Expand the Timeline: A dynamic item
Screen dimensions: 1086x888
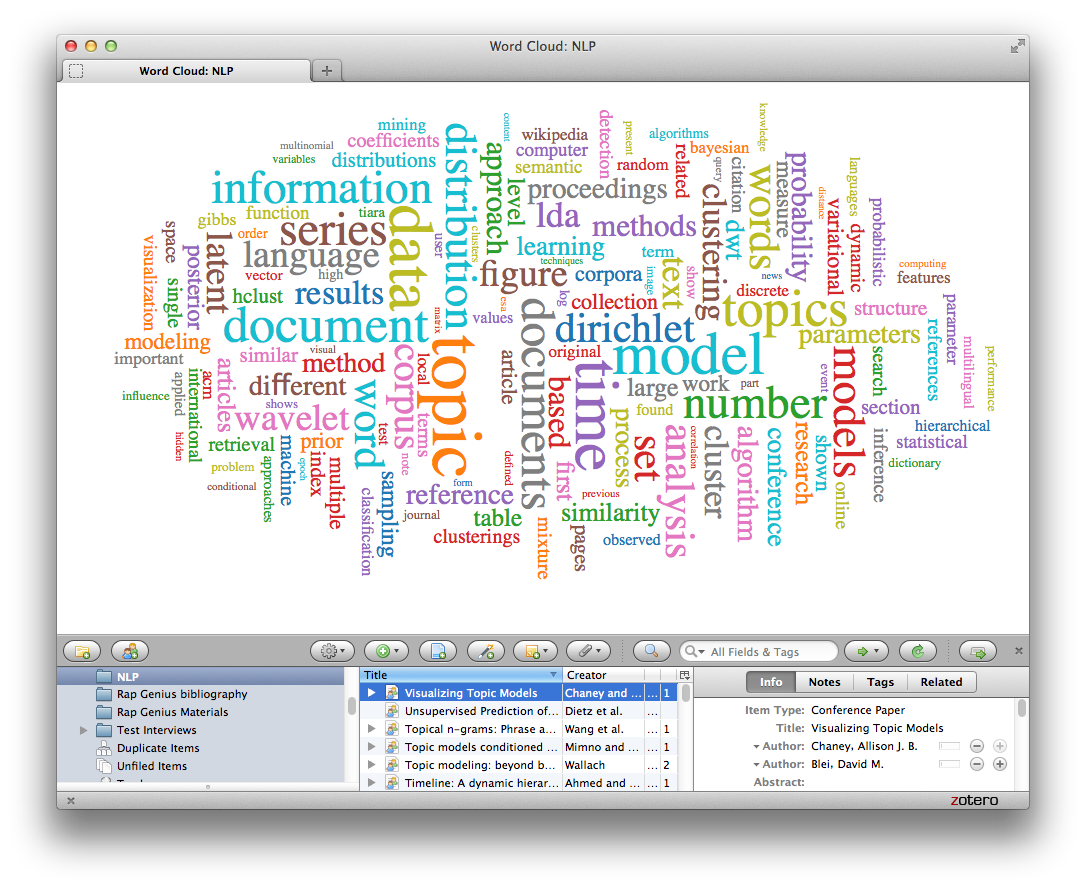(371, 783)
